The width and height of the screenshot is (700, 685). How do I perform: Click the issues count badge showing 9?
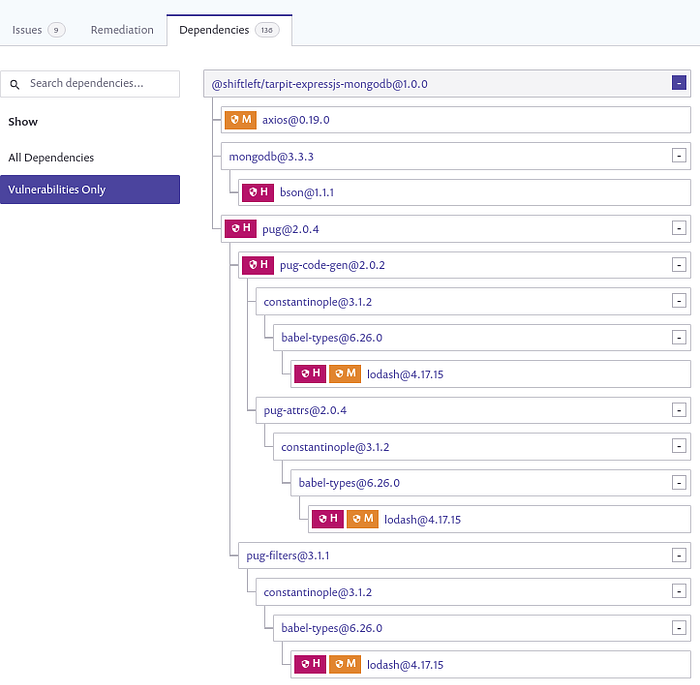[x=56, y=30]
